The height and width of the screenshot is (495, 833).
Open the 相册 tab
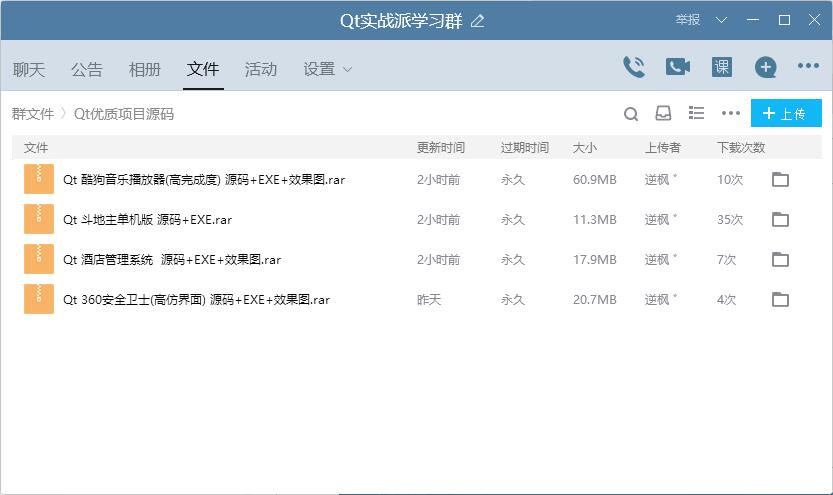pyautogui.click(x=144, y=69)
